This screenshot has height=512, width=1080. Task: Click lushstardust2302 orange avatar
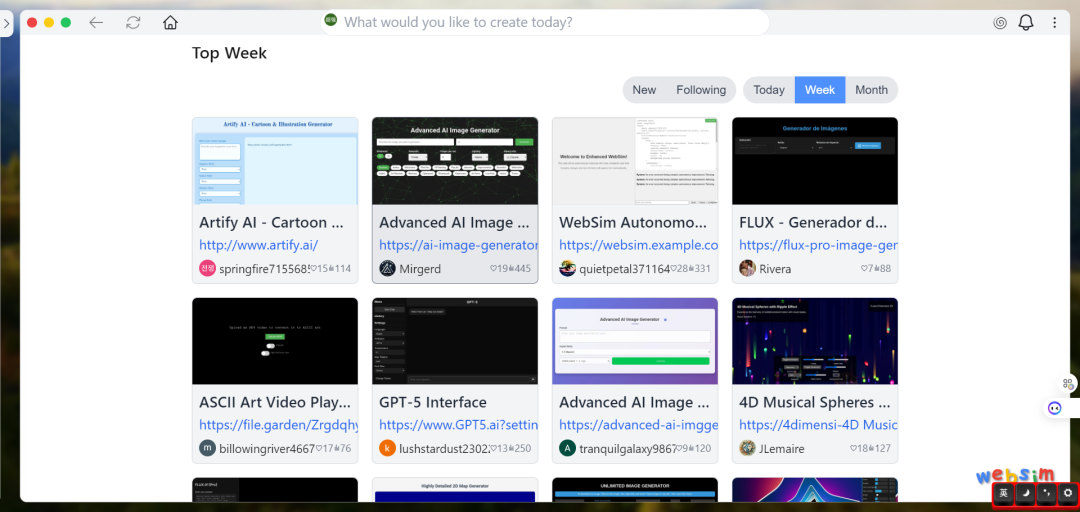coord(387,448)
